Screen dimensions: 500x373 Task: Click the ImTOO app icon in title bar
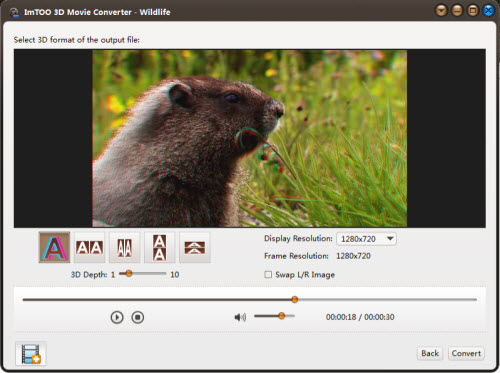click(14, 12)
